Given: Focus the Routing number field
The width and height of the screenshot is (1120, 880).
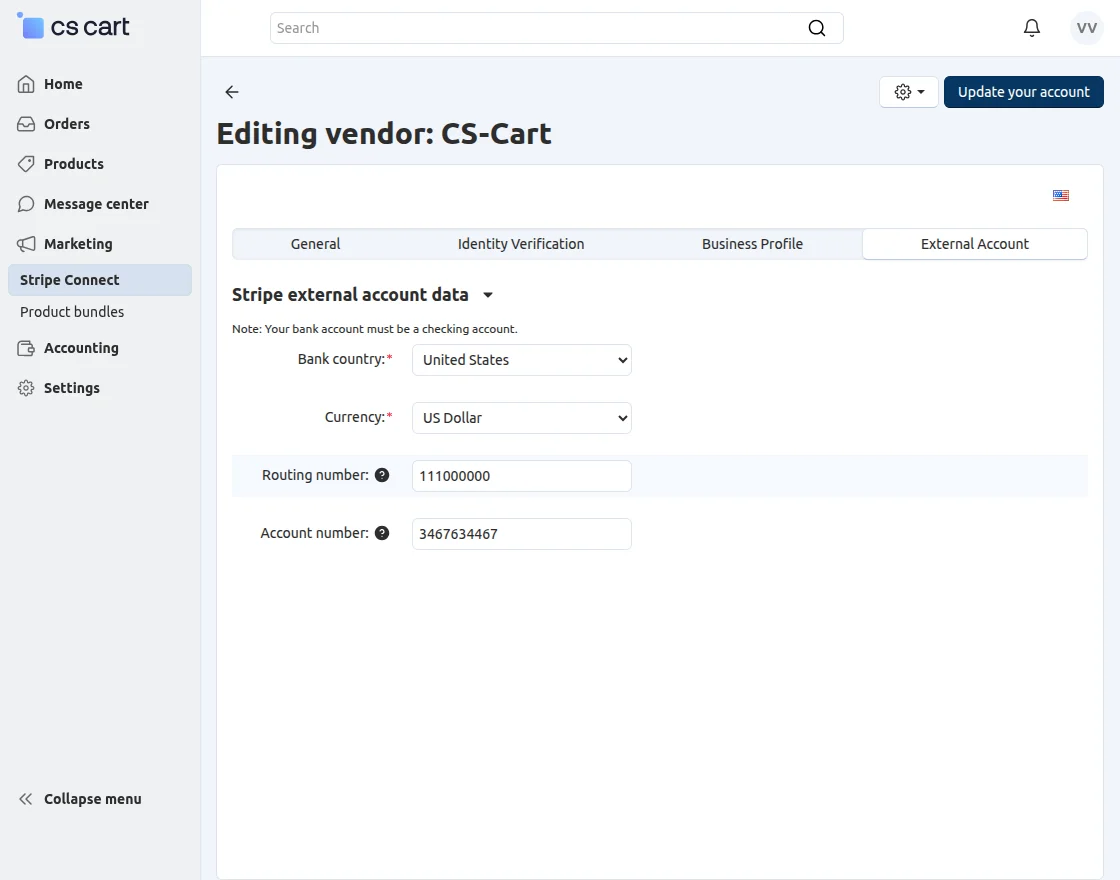Looking at the screenshot, I should point(521,476).
